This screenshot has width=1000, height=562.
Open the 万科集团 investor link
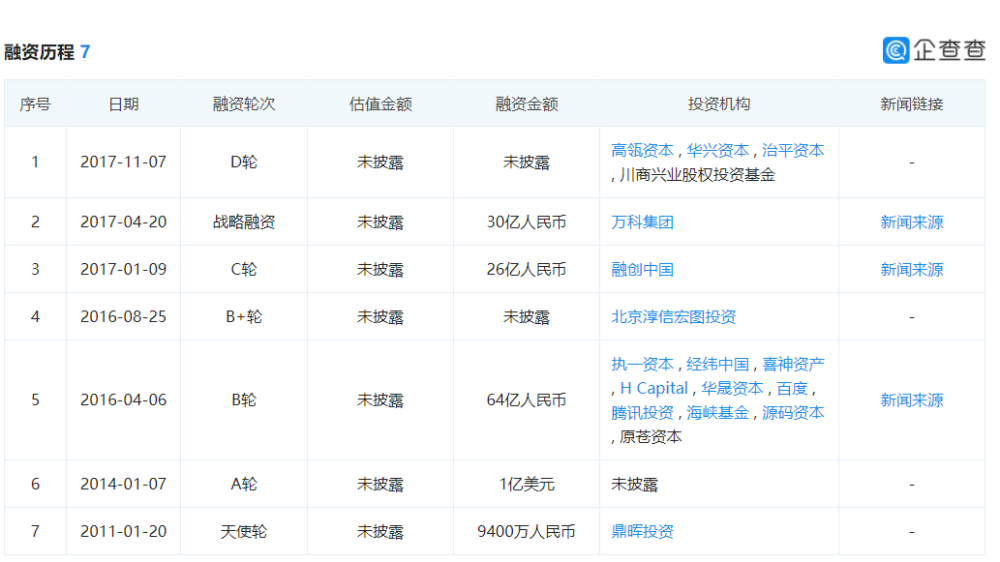642,222
